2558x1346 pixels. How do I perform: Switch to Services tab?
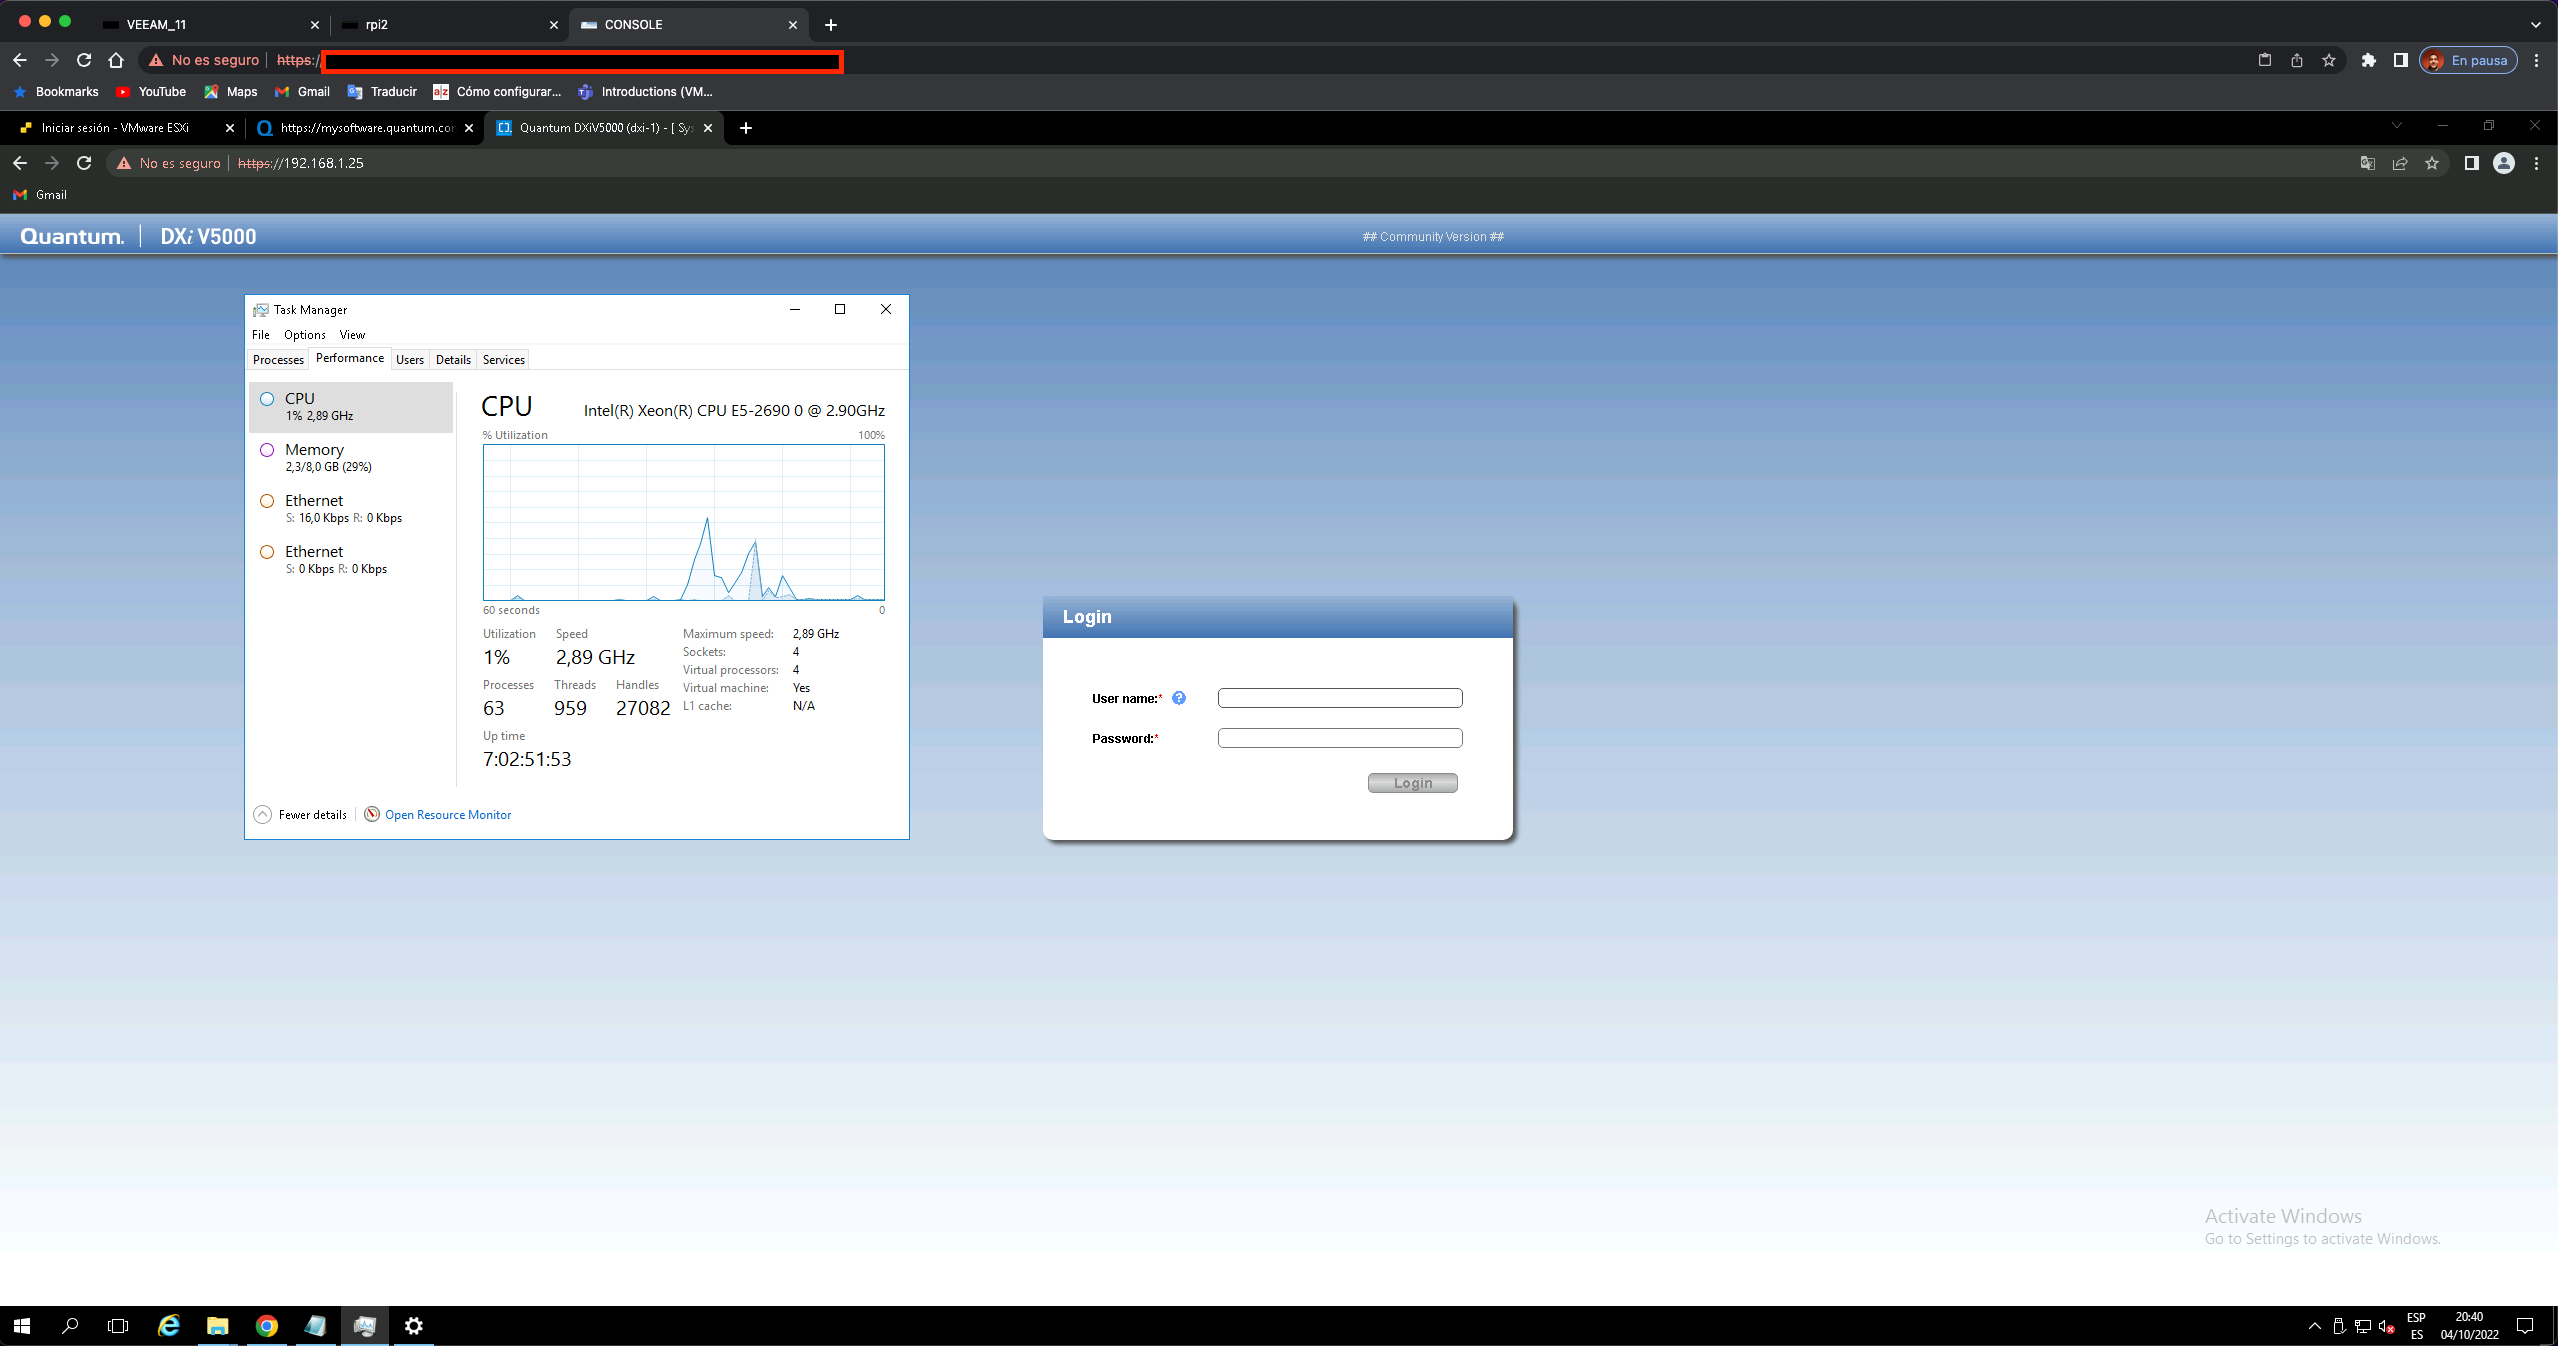504,360
